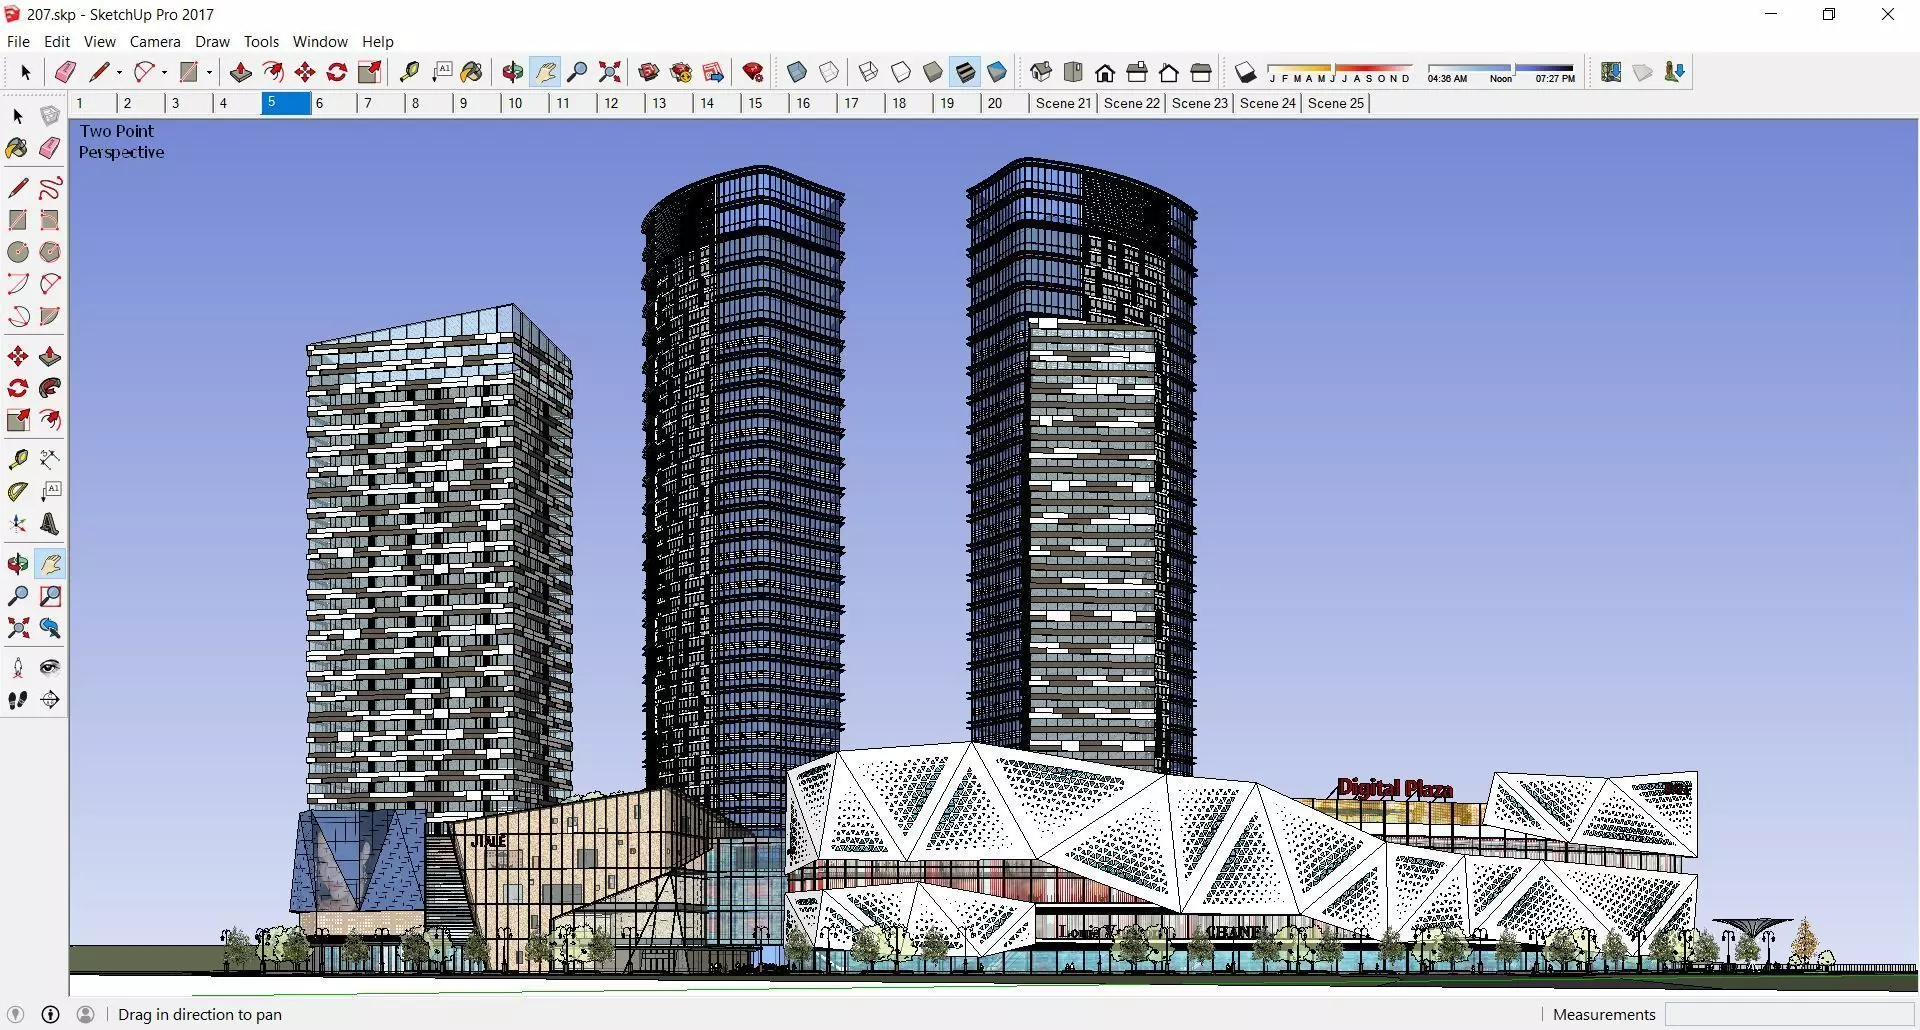Toggle Terrain in location toolbar
Image resolution: width=1920 pixels, height=1030 pixels.
[1643, 72]
